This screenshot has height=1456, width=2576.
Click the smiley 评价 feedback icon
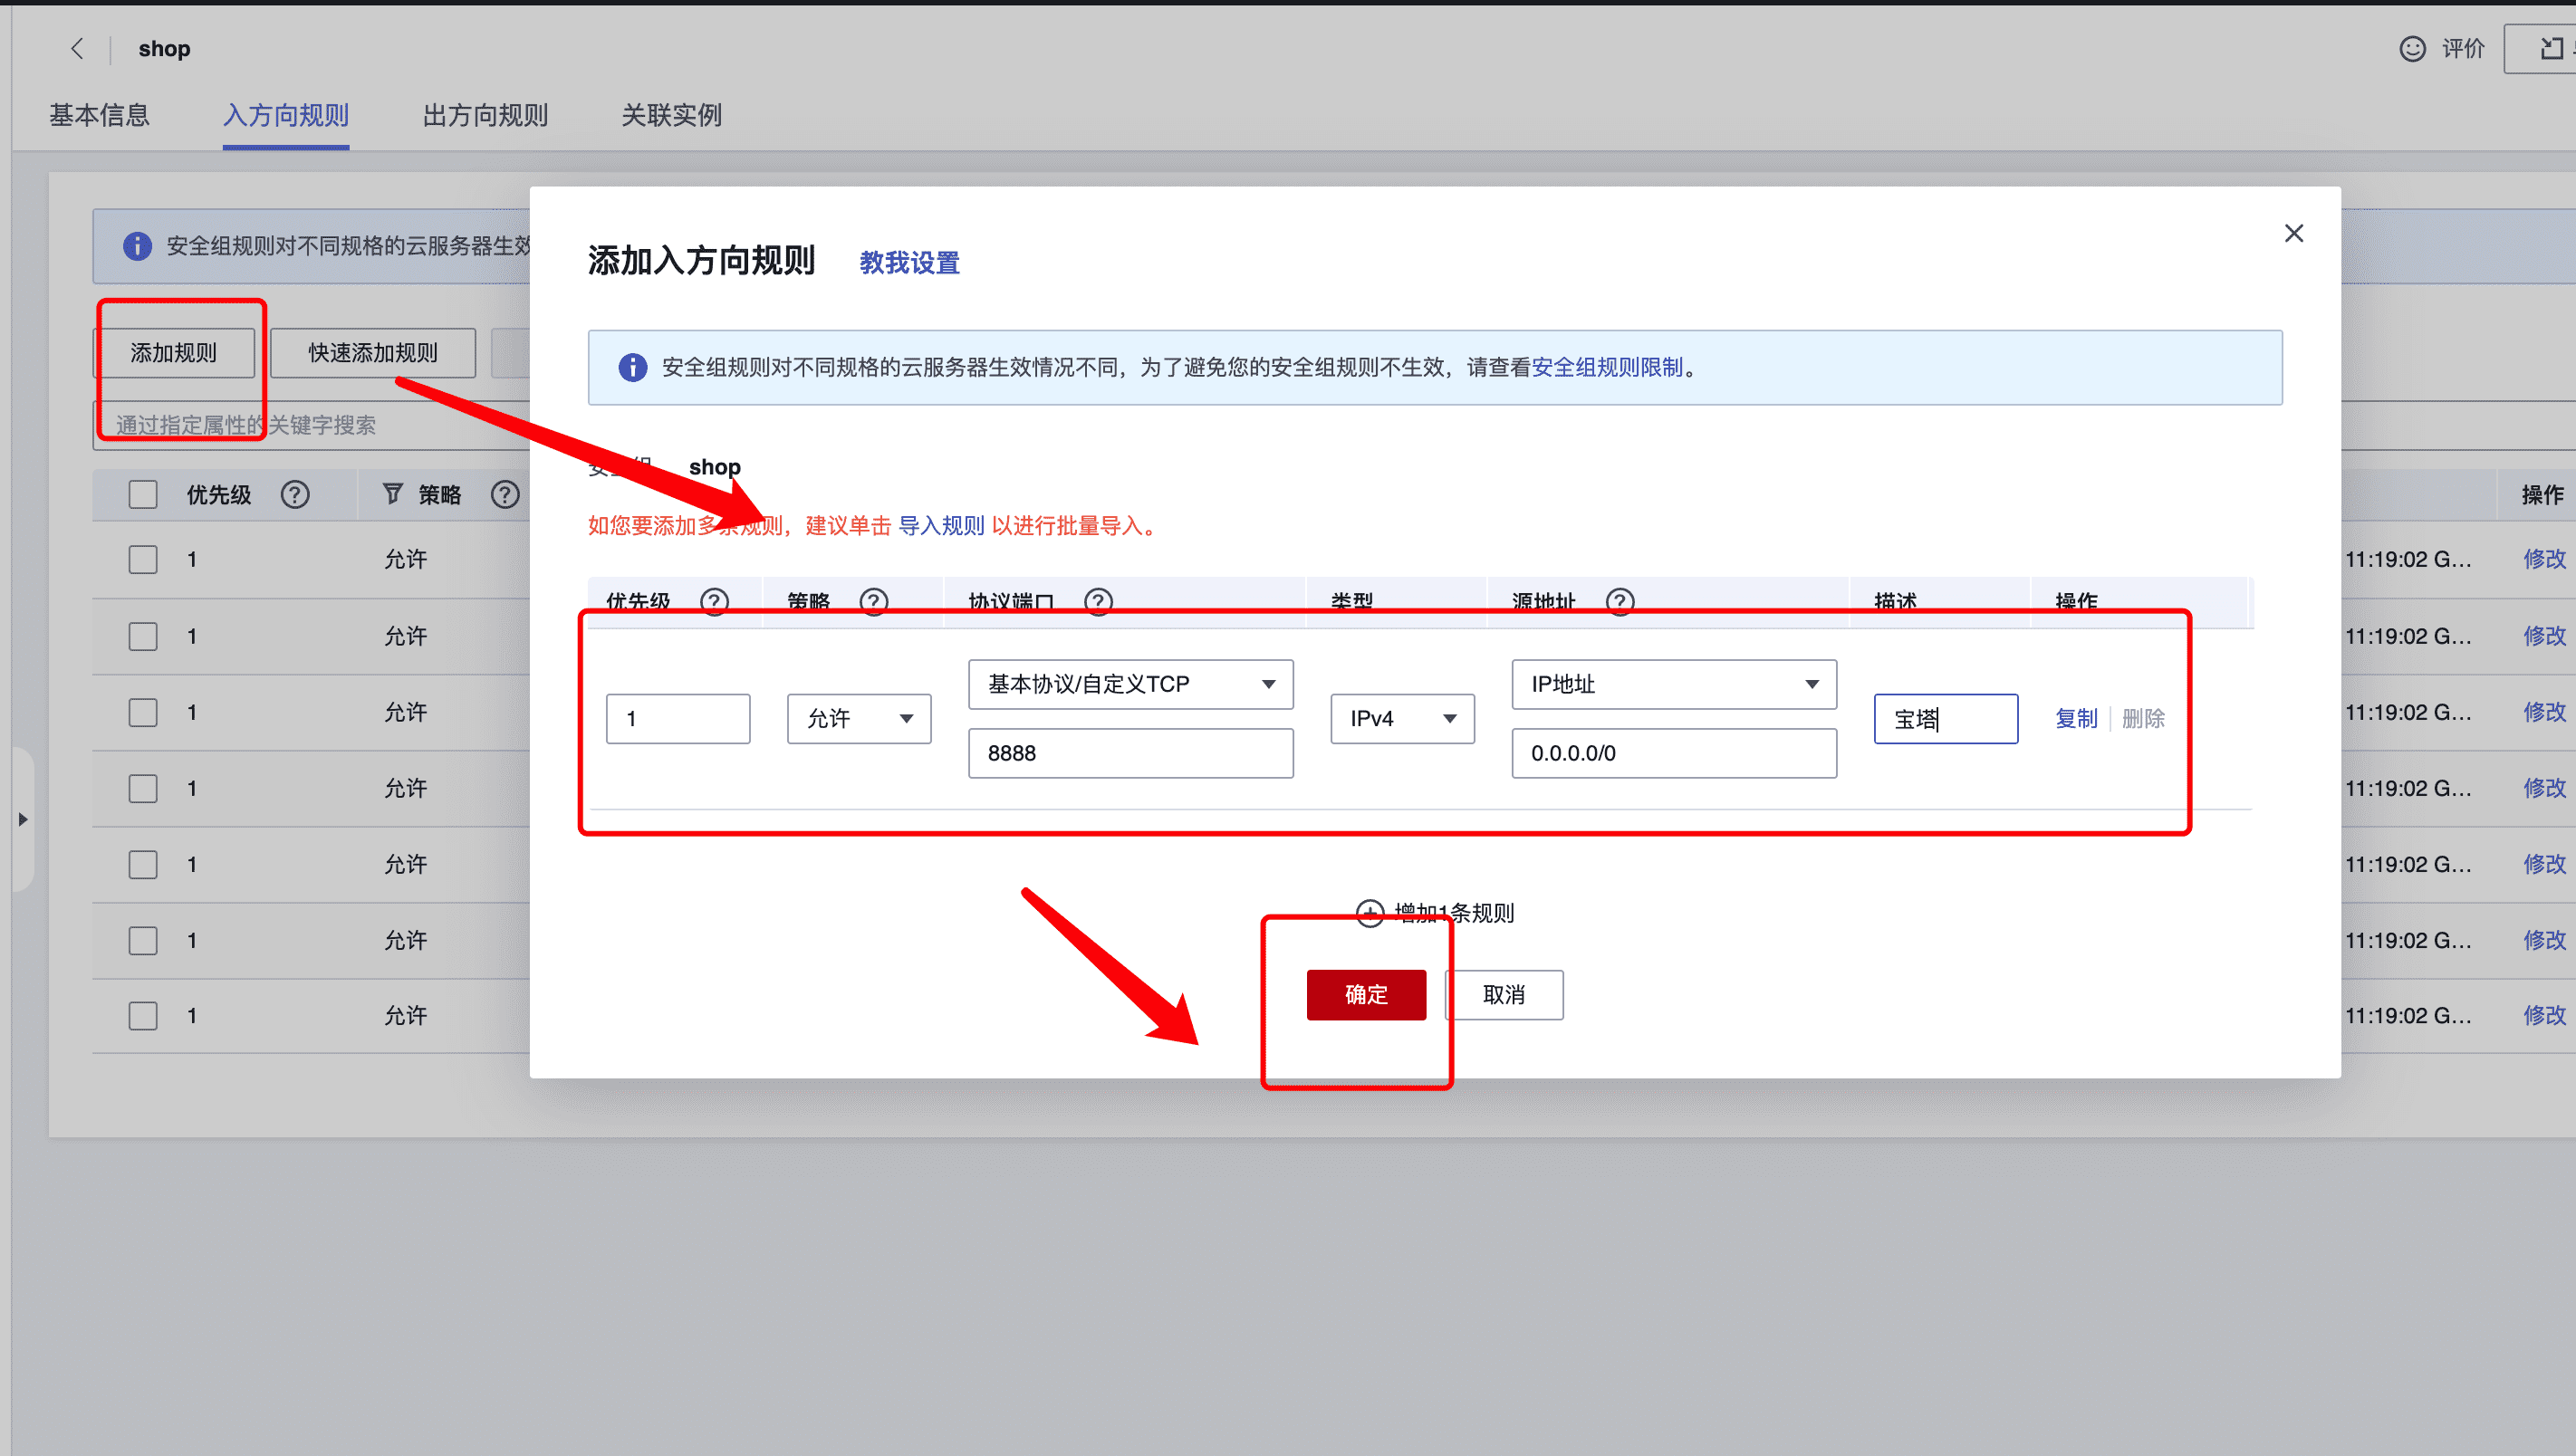click(x=2412, y=48)
